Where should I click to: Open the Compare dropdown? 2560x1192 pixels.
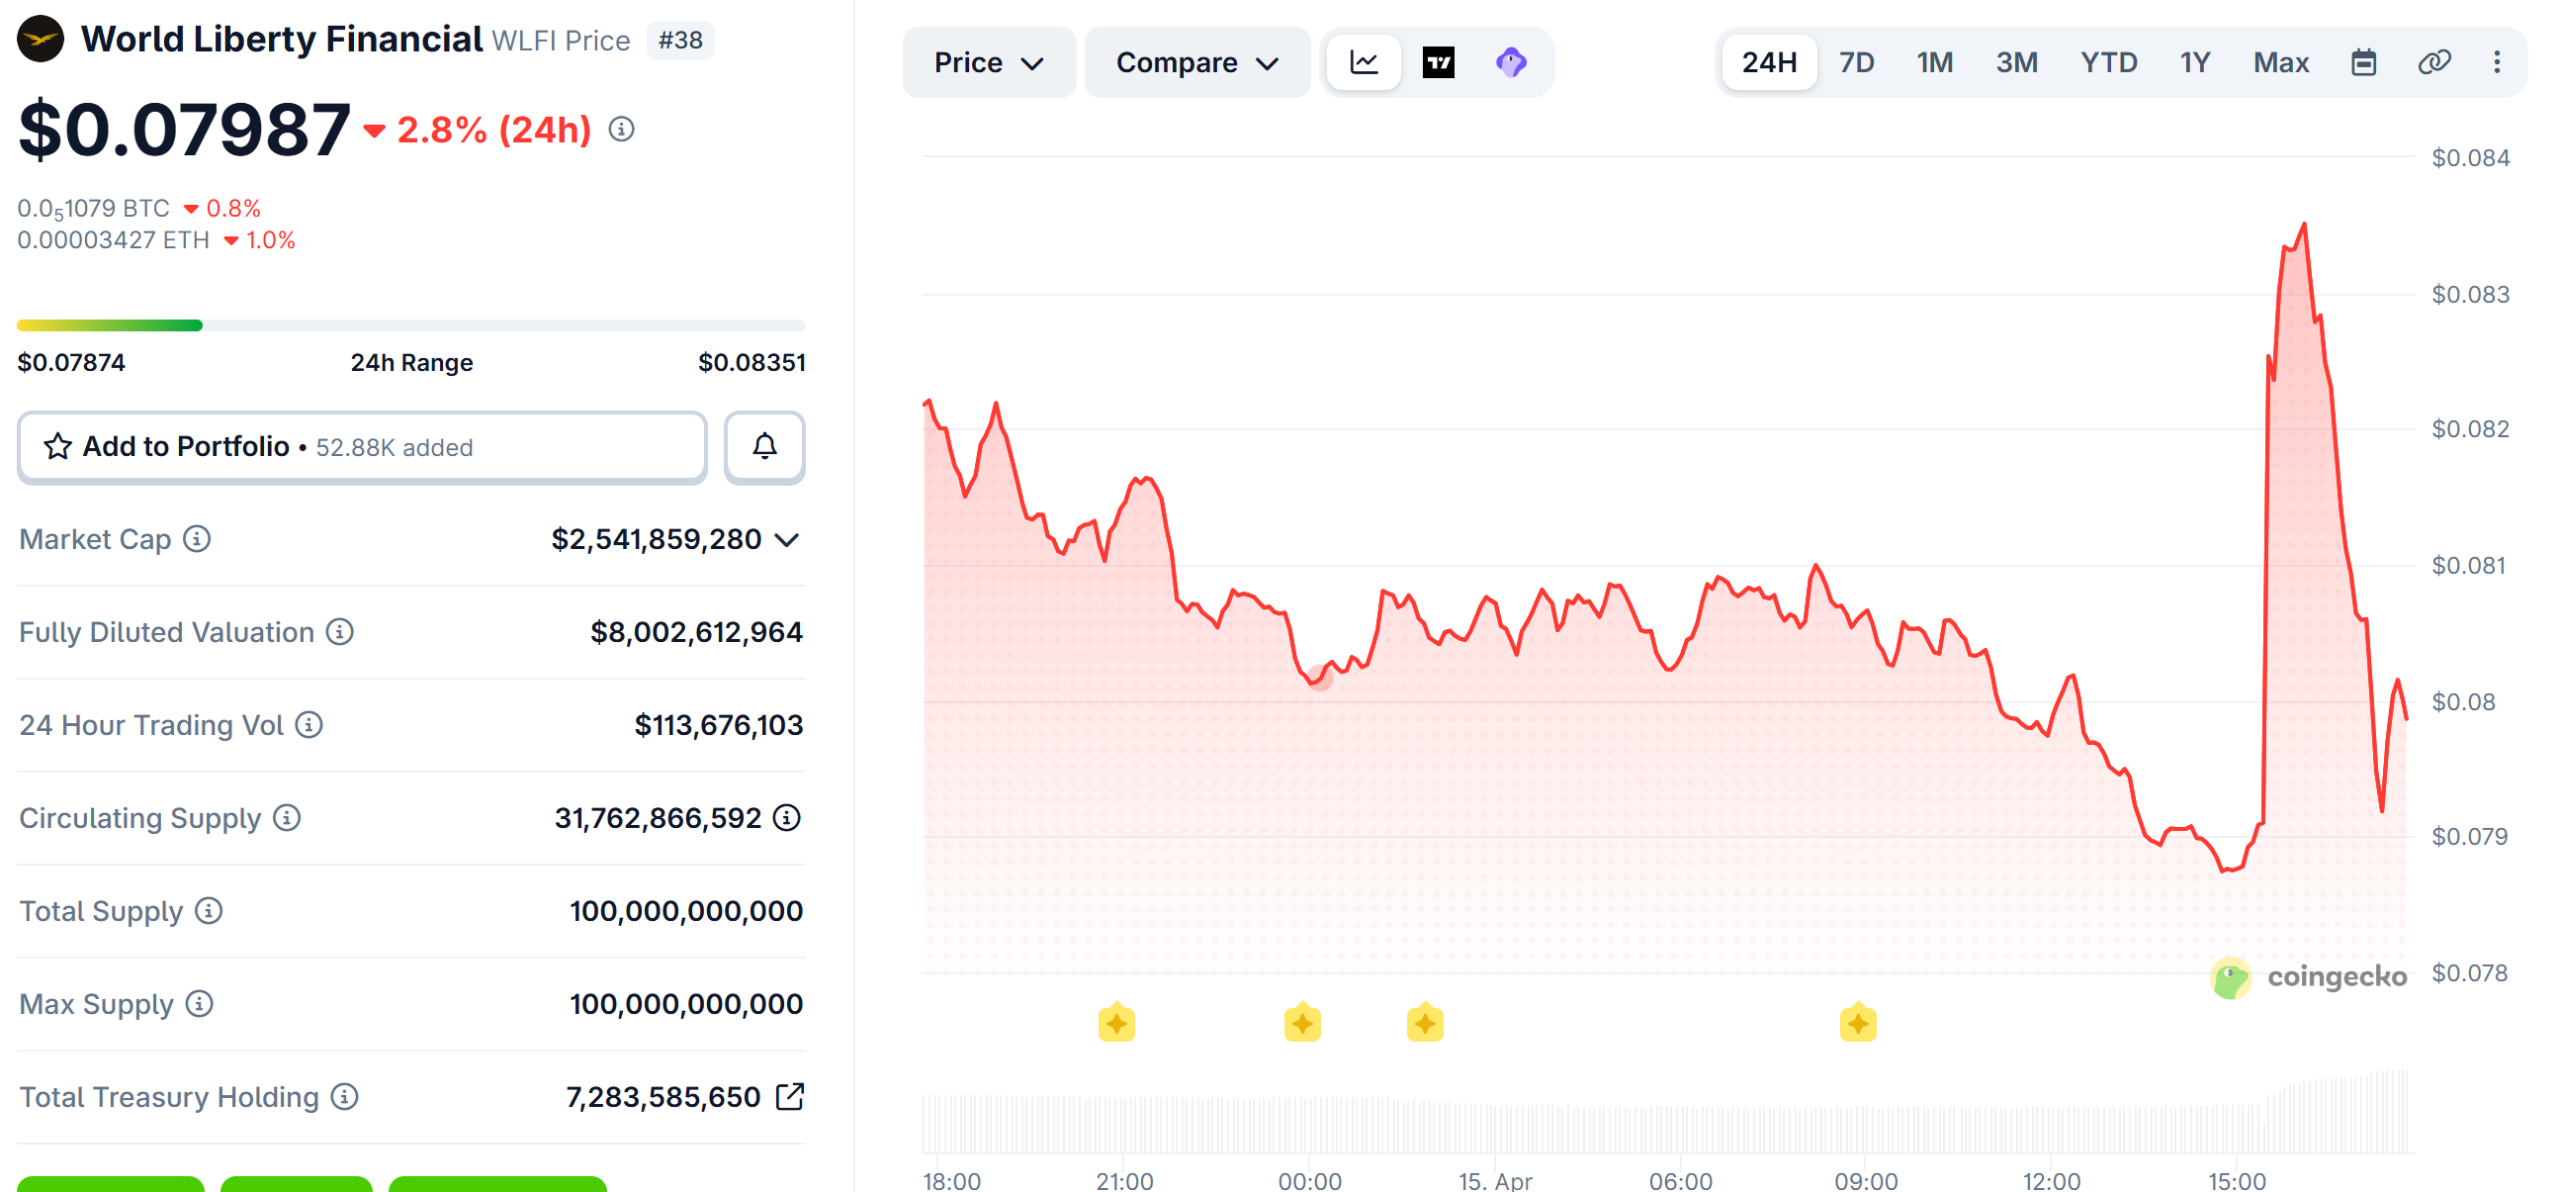pyautogui.click(x=1196, y=62)
